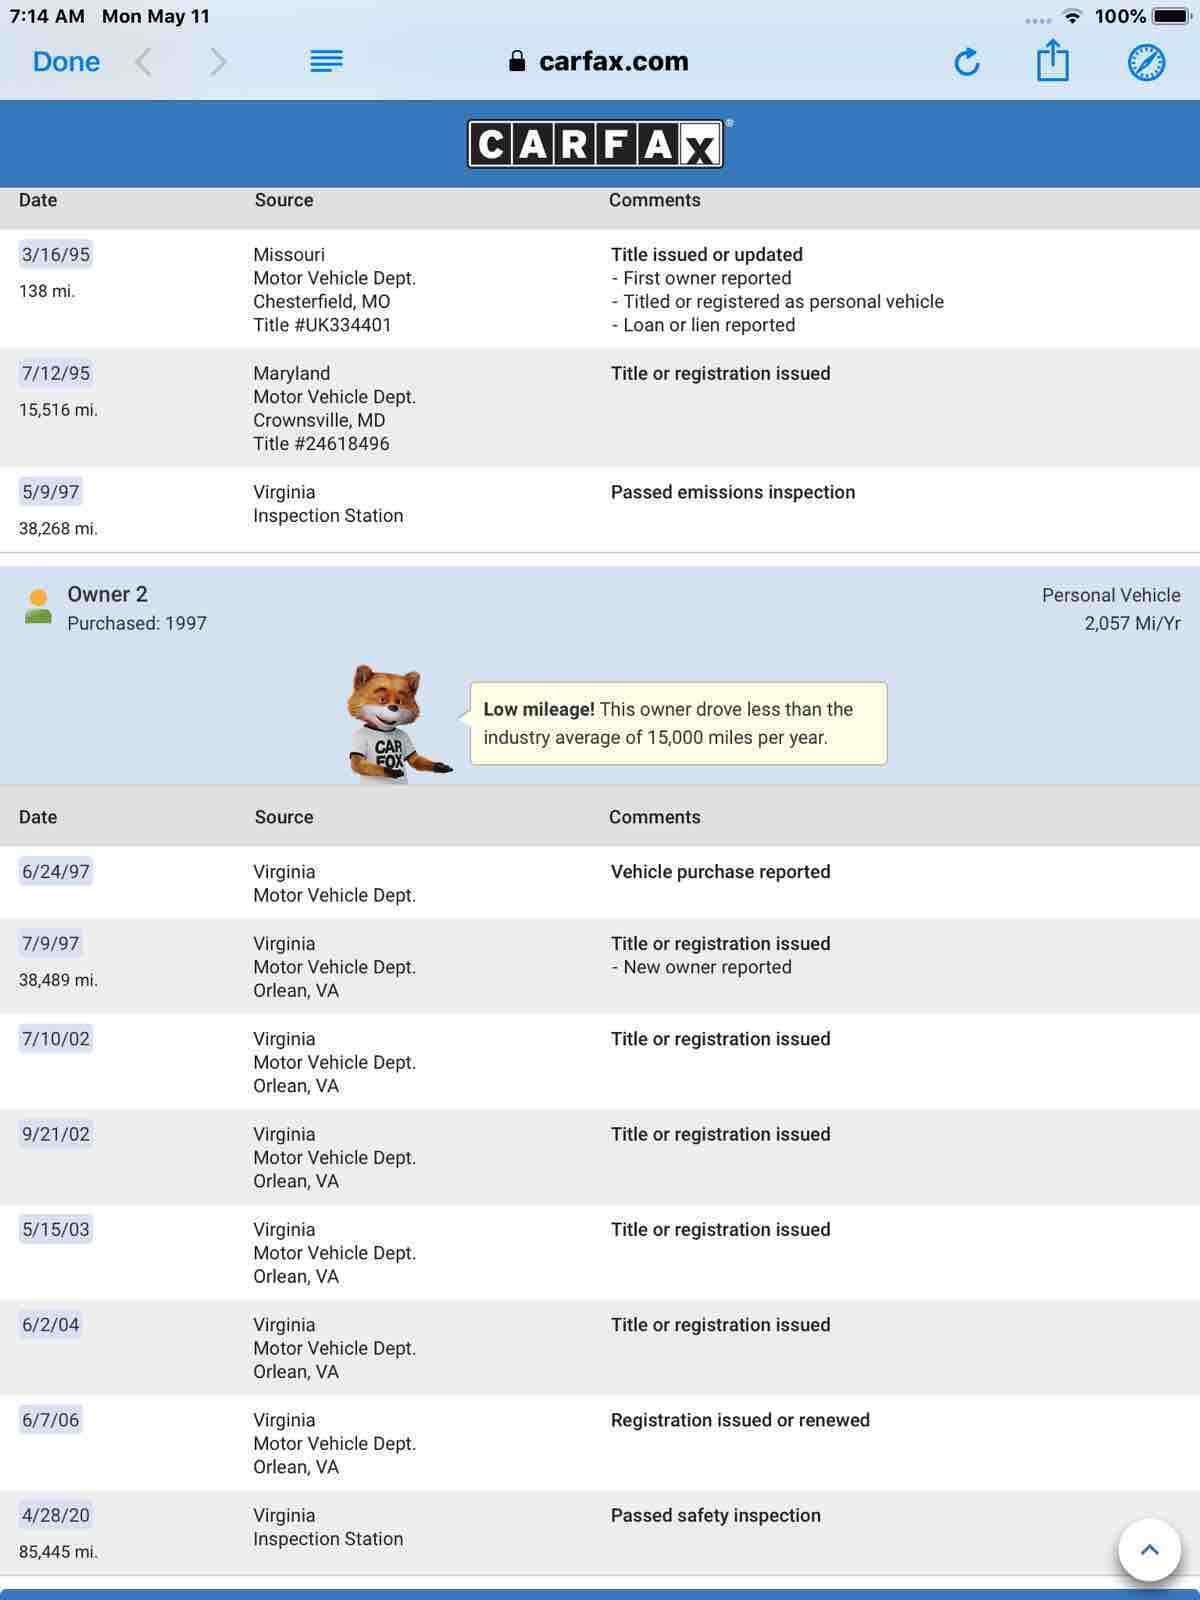Click 'Personal Vehicle' label
This screenshot has width=1200, height=1600.
coord(1111,595)
